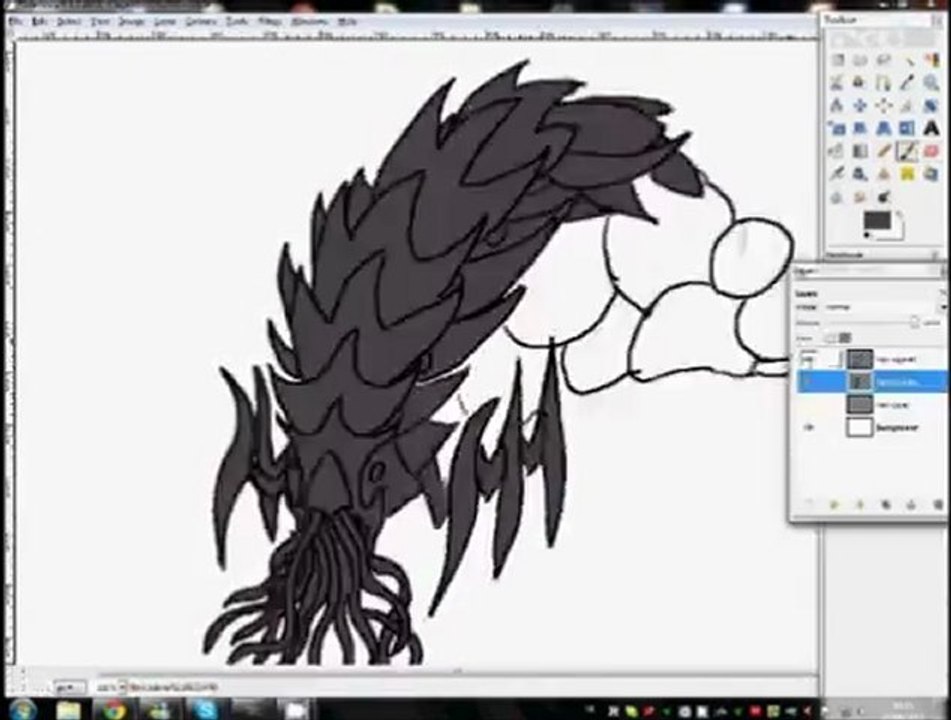Open the layer Mode dropdown
This screenshot has width=951, height=720.
coord(884,307)
